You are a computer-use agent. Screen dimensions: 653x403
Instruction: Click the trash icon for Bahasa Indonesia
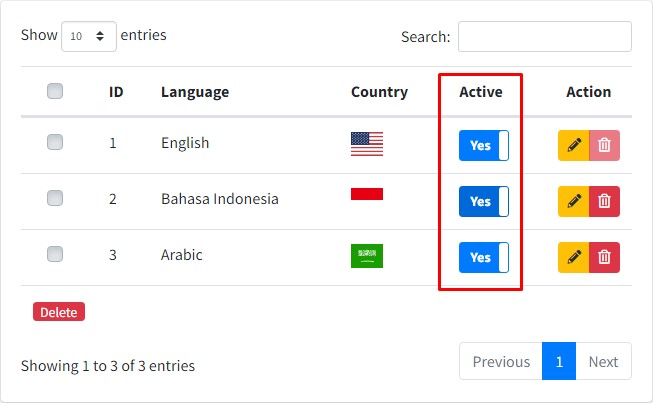(604, 202)
